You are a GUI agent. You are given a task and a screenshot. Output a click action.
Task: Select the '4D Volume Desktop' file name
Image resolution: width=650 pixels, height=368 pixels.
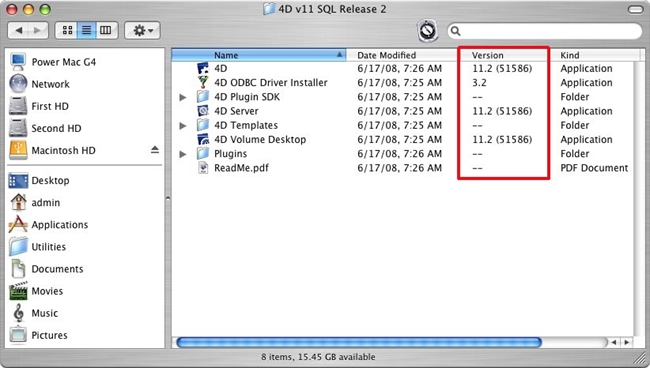(x=260, y=140)
